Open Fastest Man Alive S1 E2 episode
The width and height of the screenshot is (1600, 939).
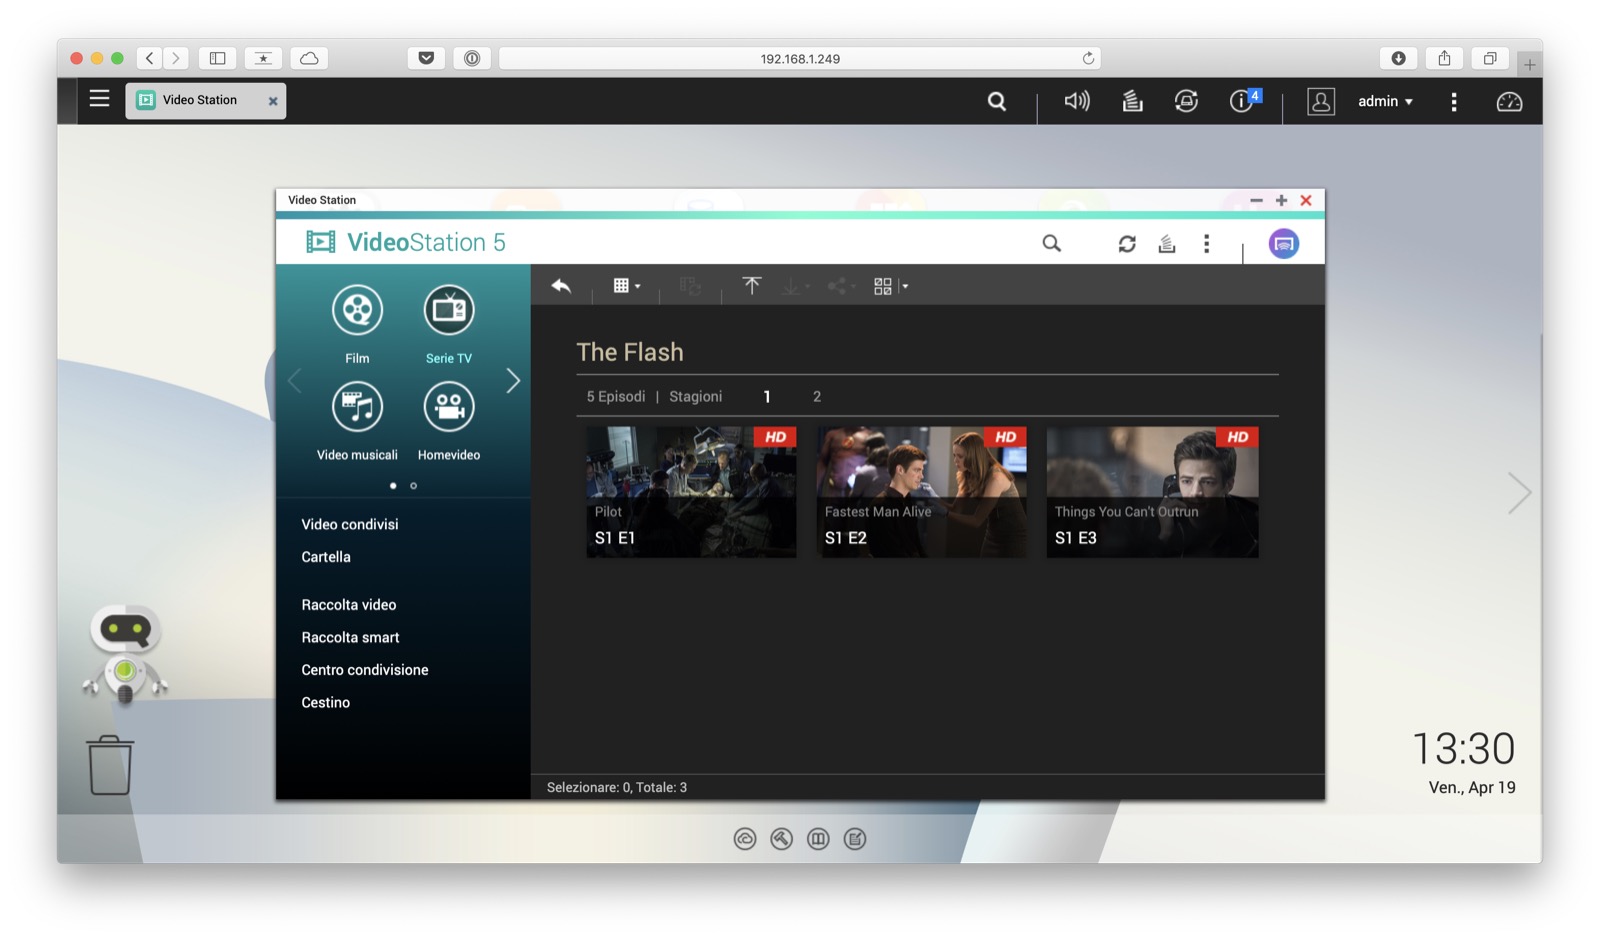(x=922, y=492)
